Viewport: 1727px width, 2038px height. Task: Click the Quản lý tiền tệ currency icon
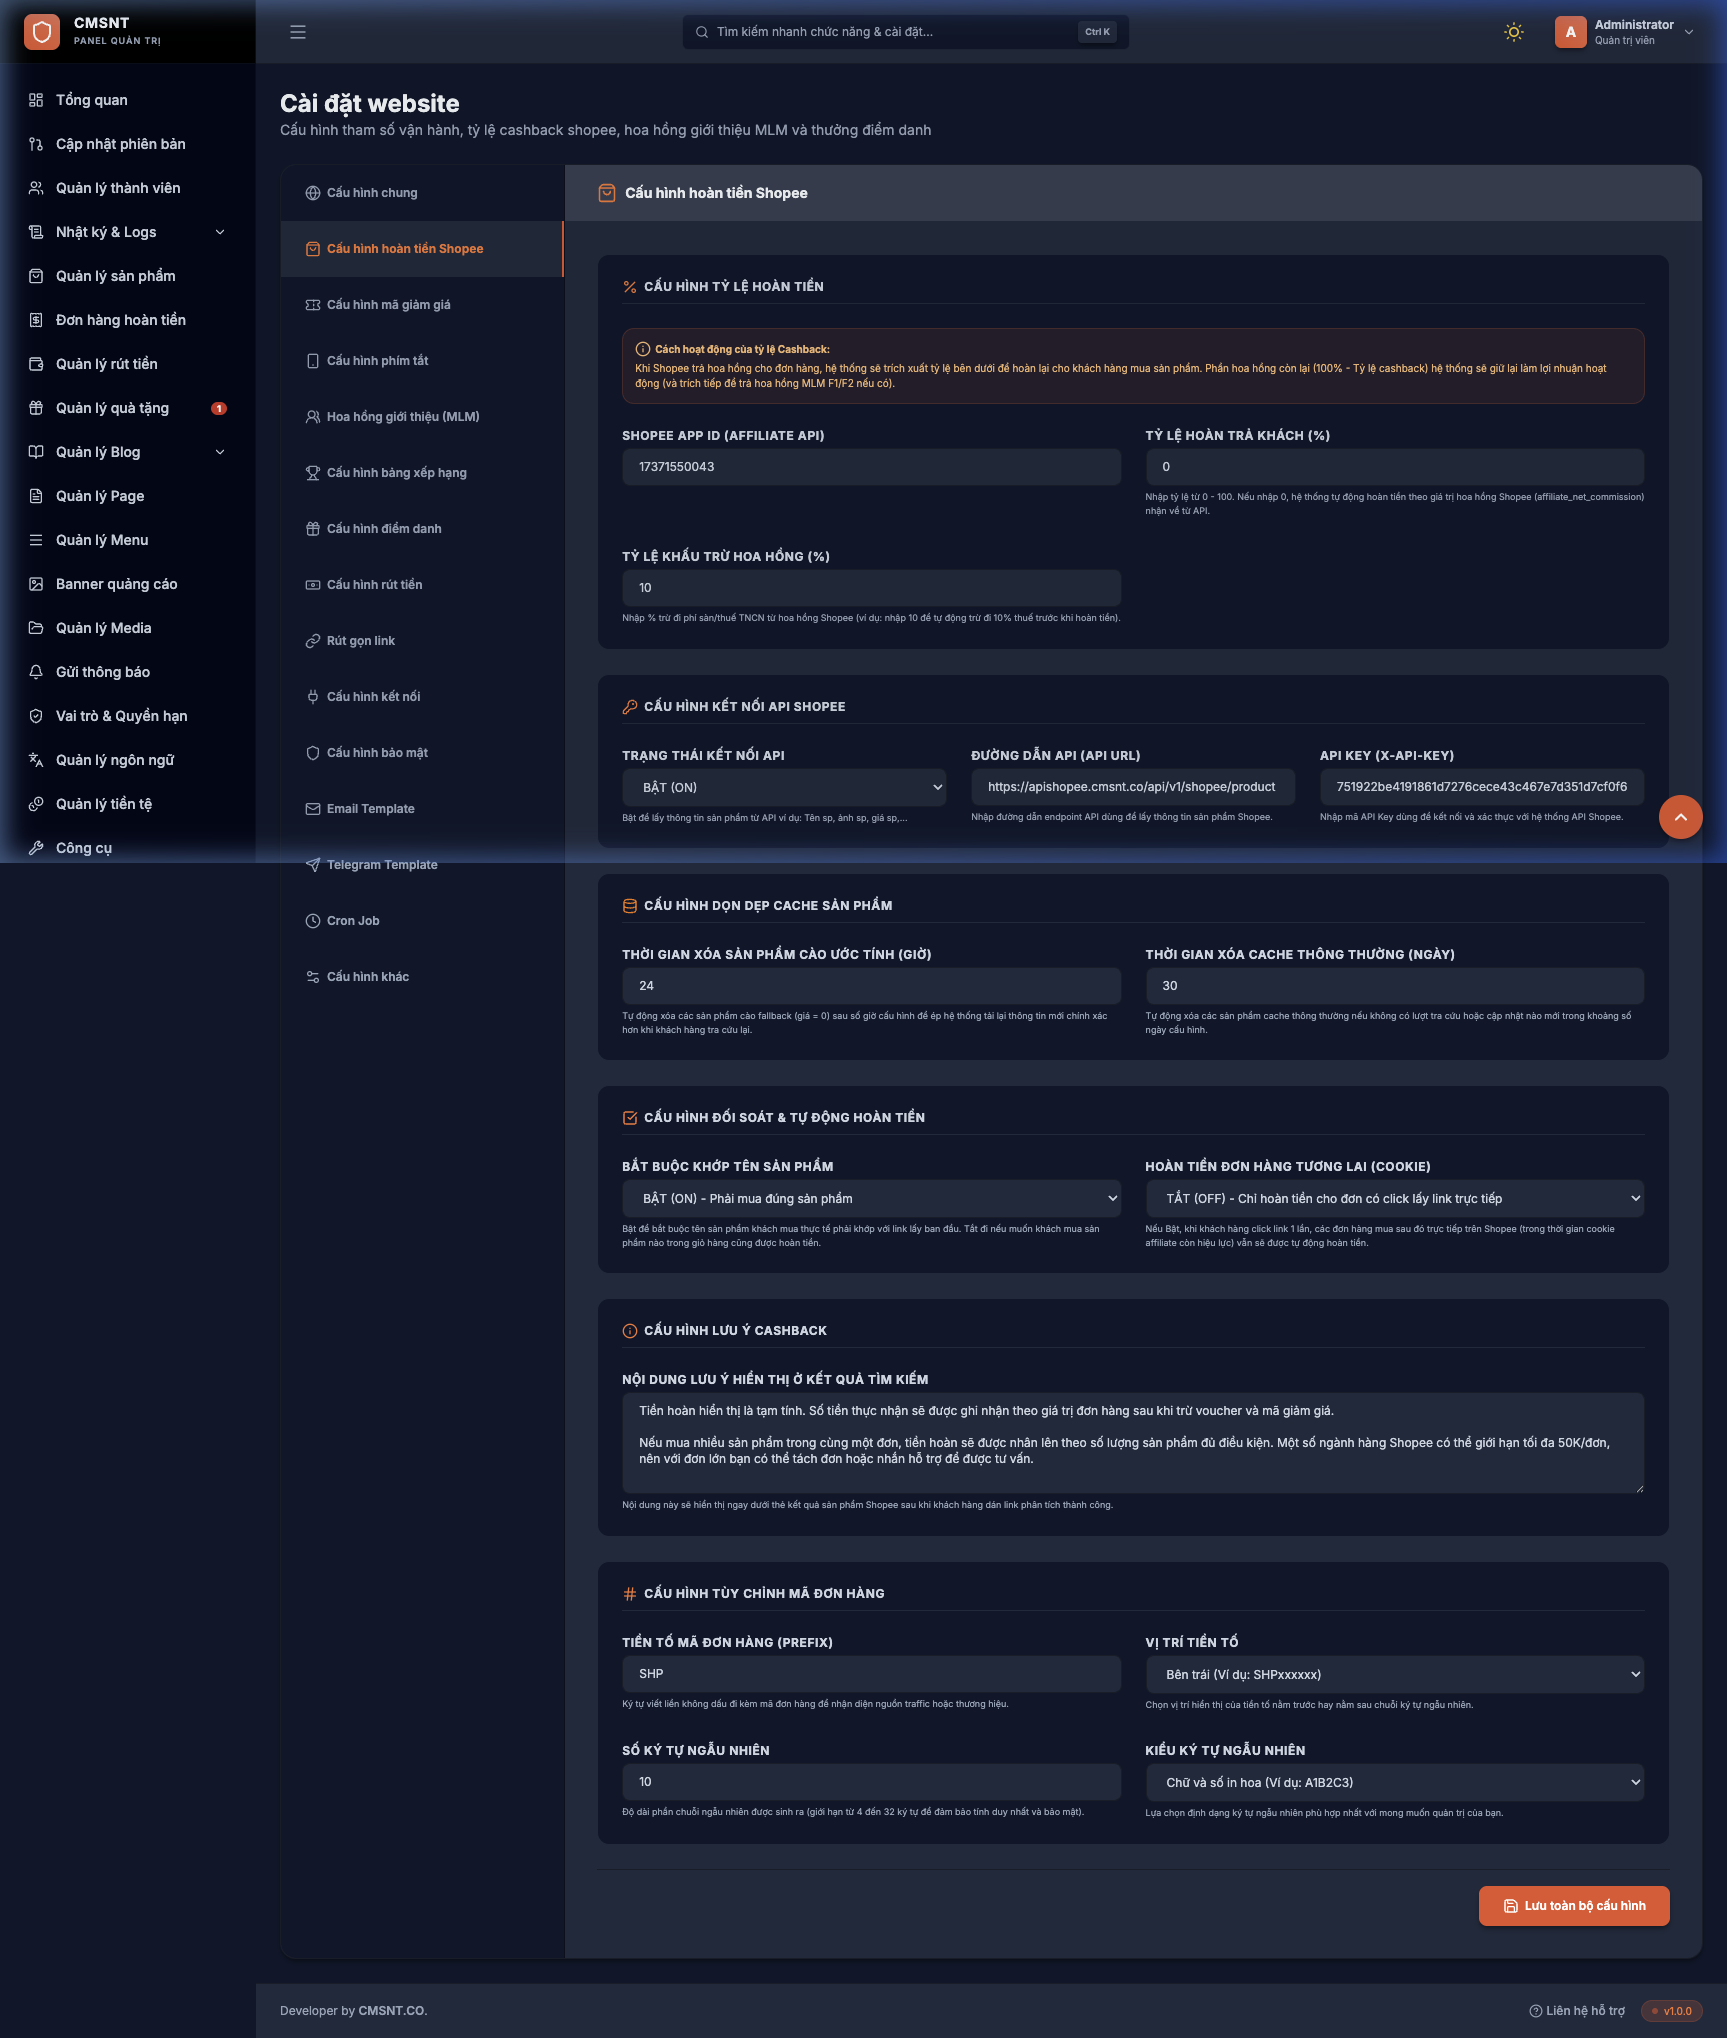click(36, 804)
